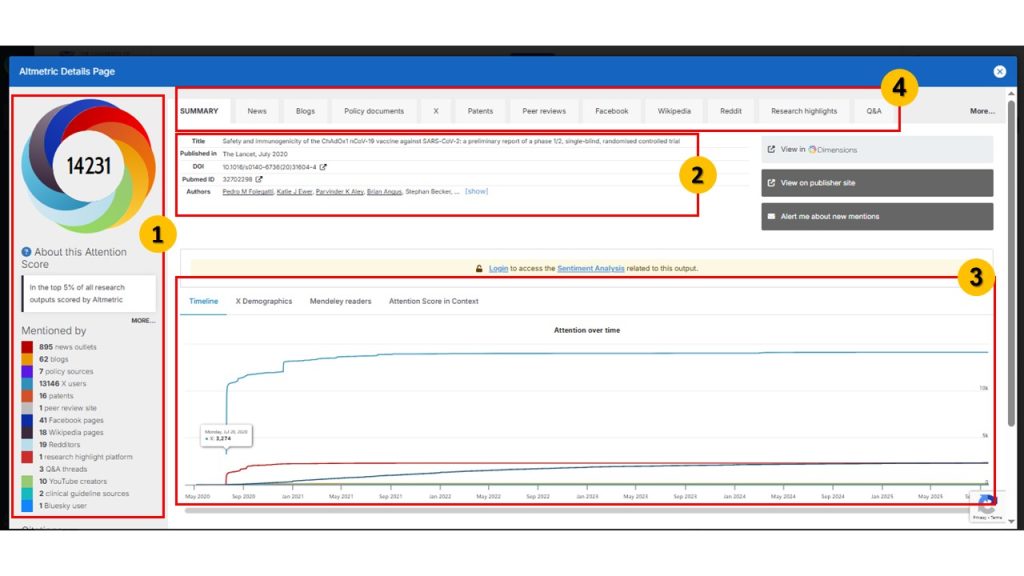The height and width of the screenshot is (576, 1024).
Task: Open the Sentiment Analysis link
Action: click(590, 268)
